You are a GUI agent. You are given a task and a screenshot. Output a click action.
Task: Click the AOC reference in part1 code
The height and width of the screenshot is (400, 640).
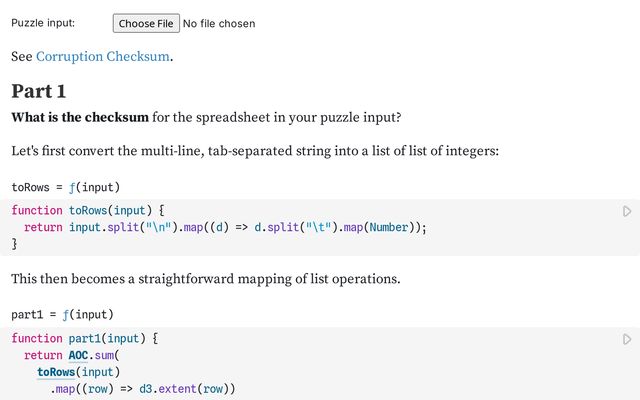[x=78, y=355]
